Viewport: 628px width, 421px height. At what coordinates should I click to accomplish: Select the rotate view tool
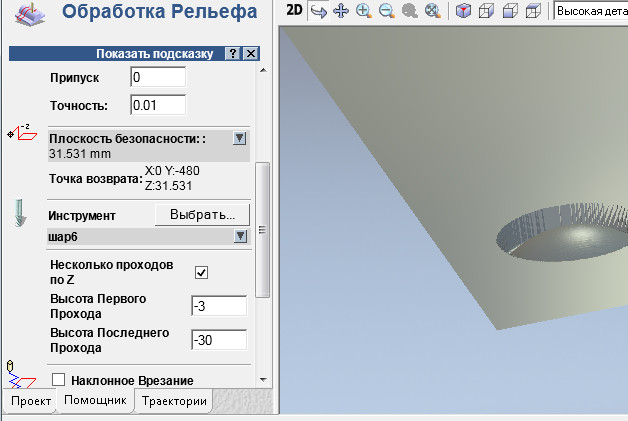[x=318, y=12]
